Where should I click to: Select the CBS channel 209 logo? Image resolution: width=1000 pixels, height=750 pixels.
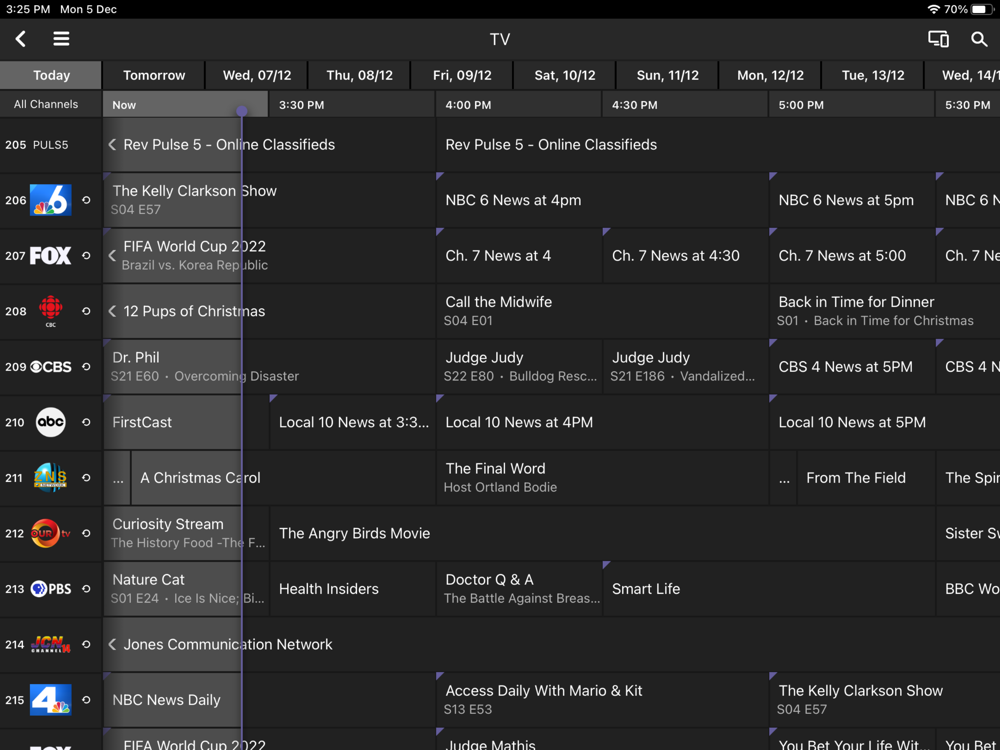[x=50, y=367]
